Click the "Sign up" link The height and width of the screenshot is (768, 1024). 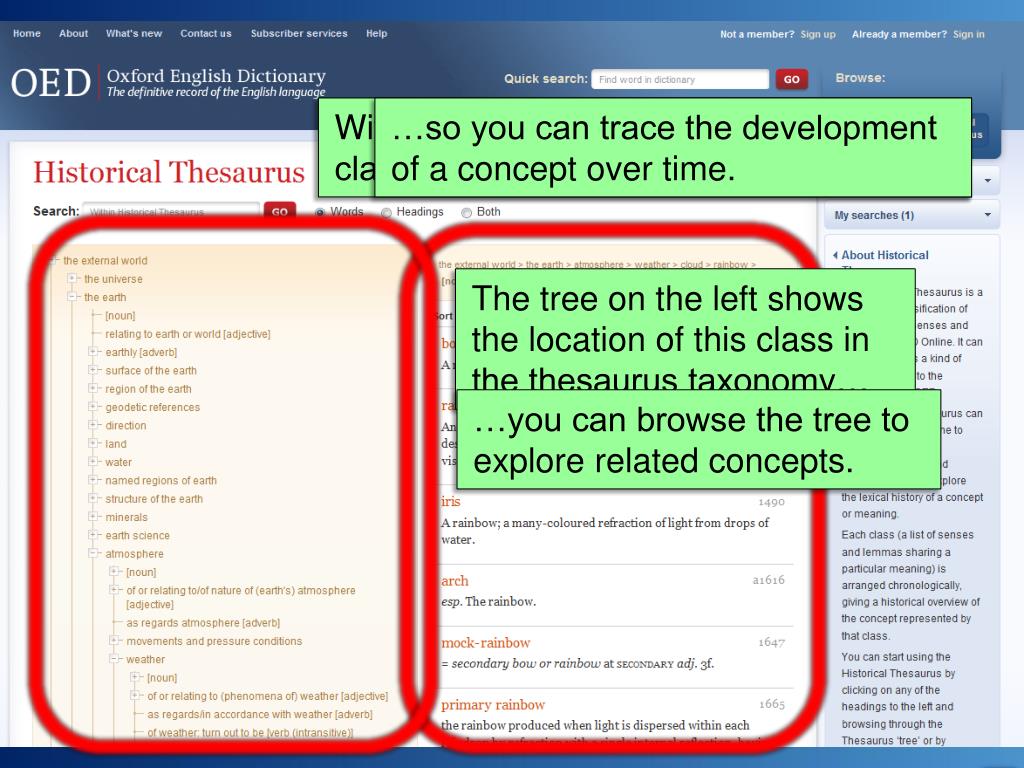tap(817, 33)
